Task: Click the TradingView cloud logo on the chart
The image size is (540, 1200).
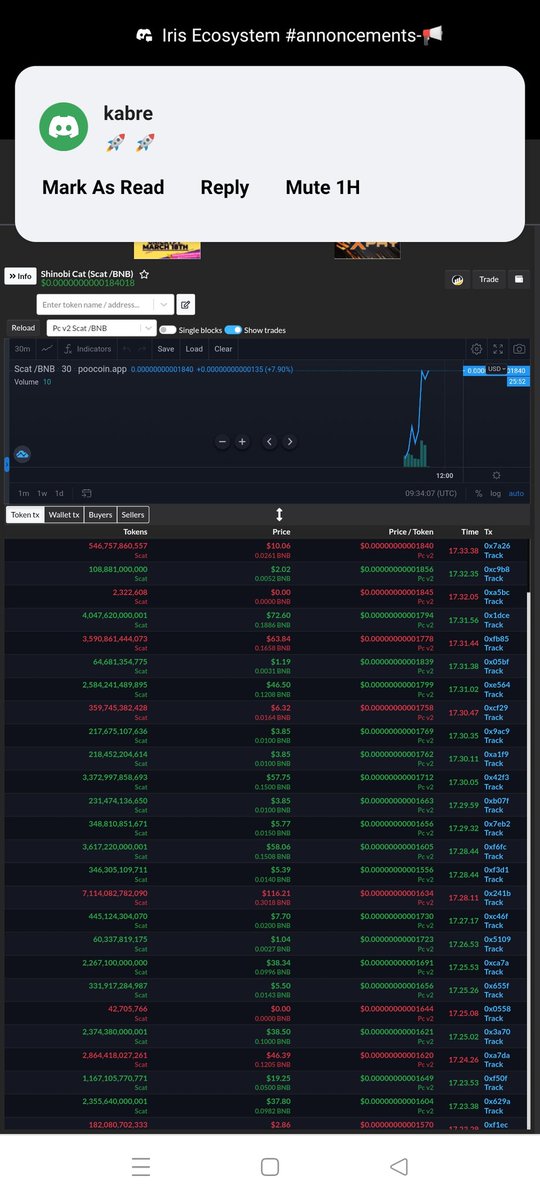Action: pos(22,454)
